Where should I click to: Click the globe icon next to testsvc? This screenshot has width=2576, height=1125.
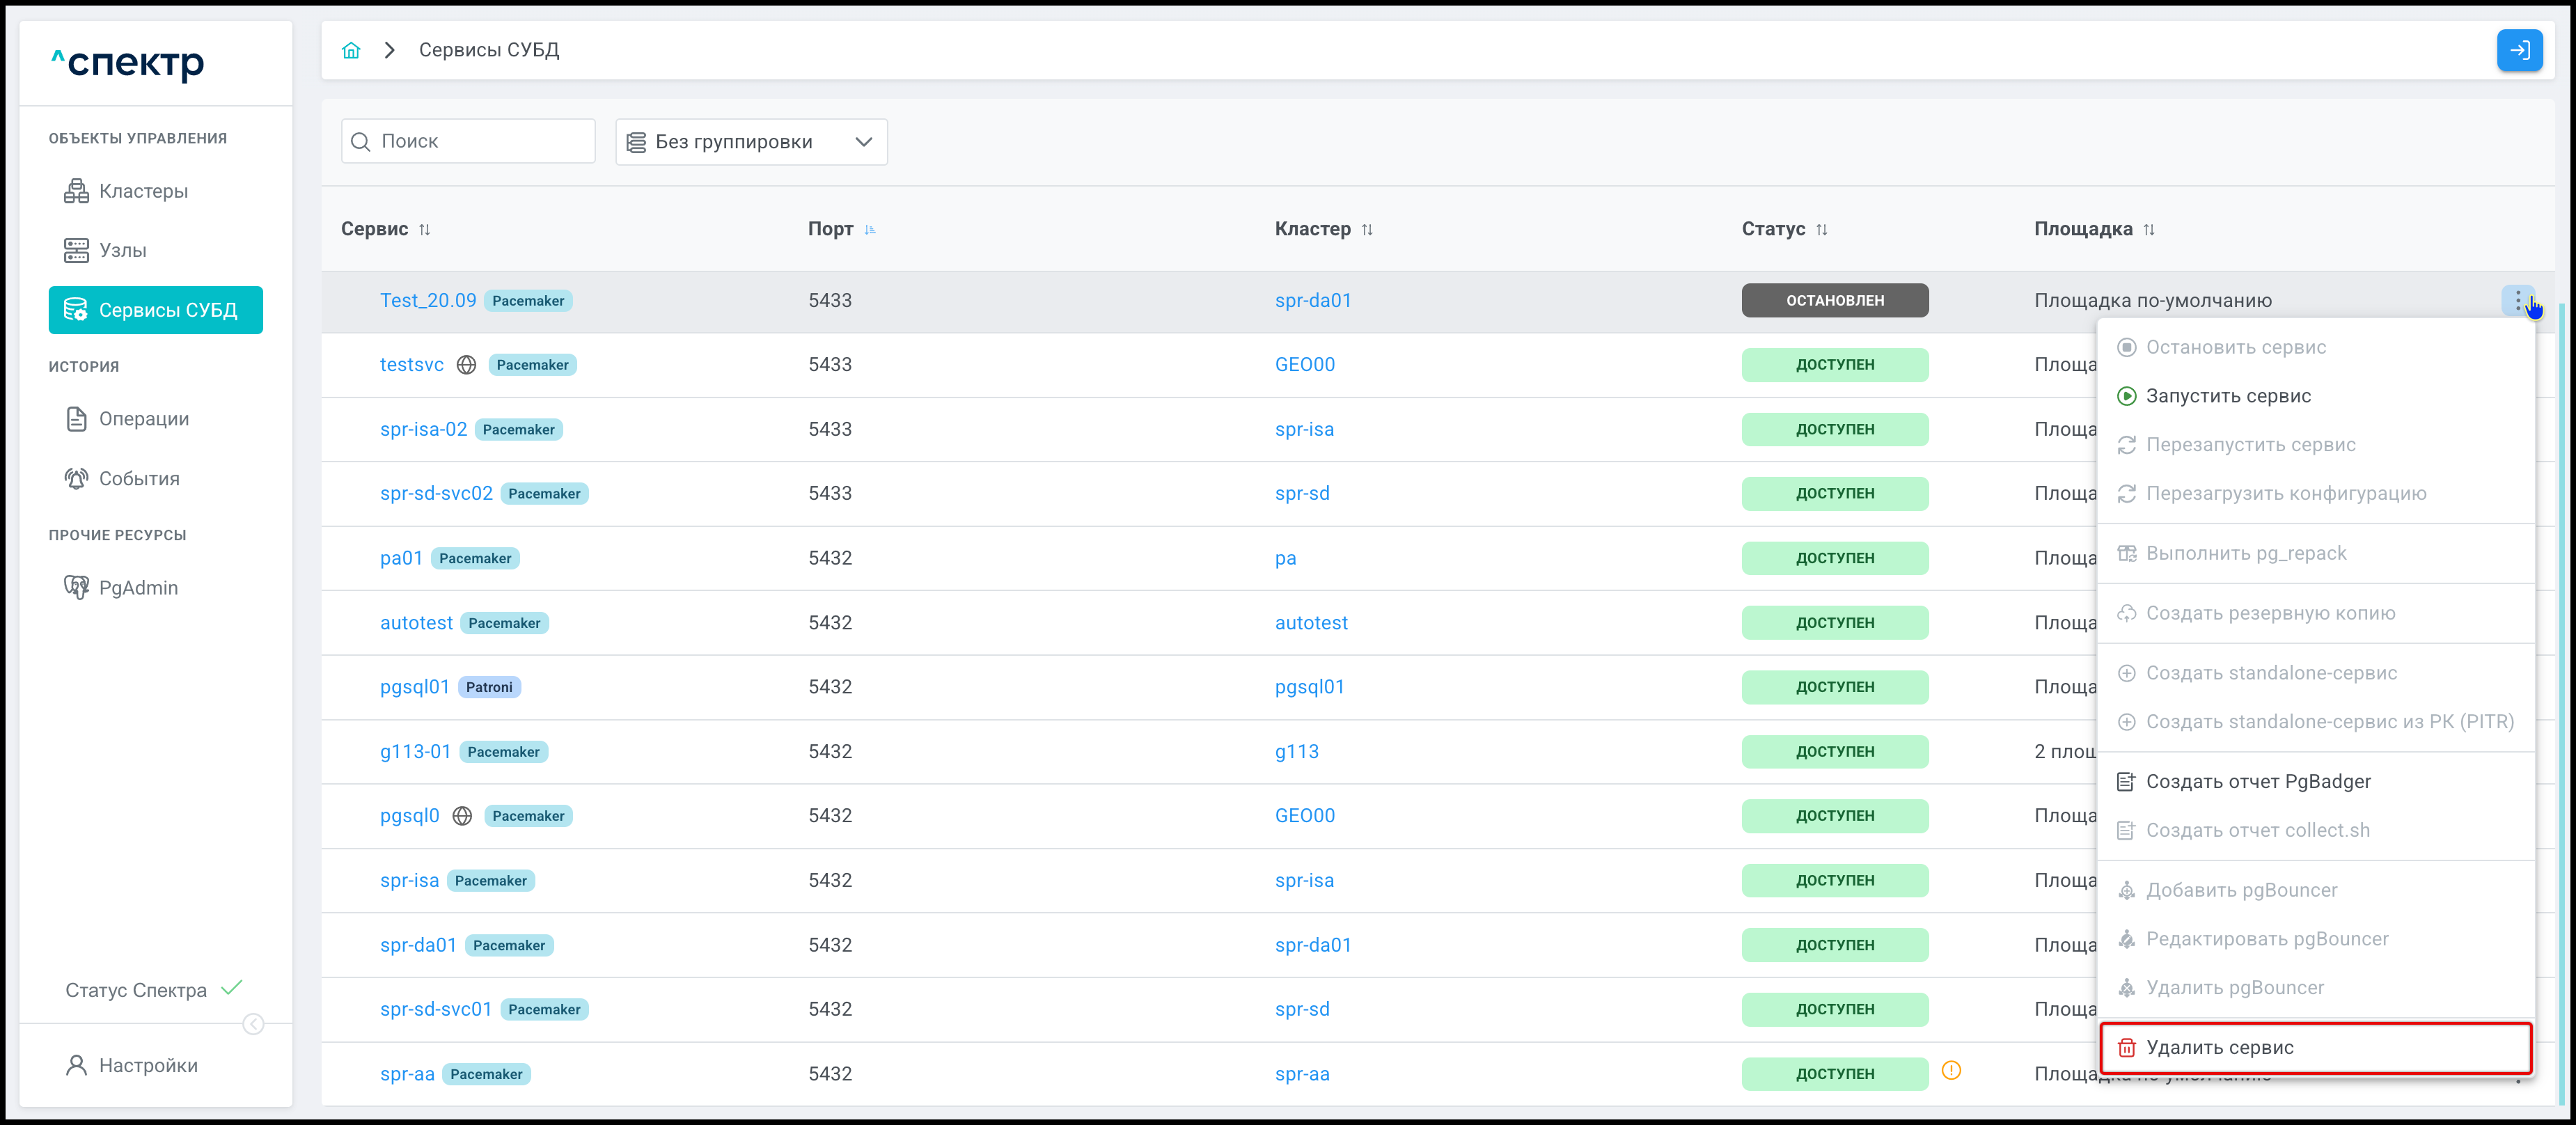pyautogui.click(x=466, y=365)
